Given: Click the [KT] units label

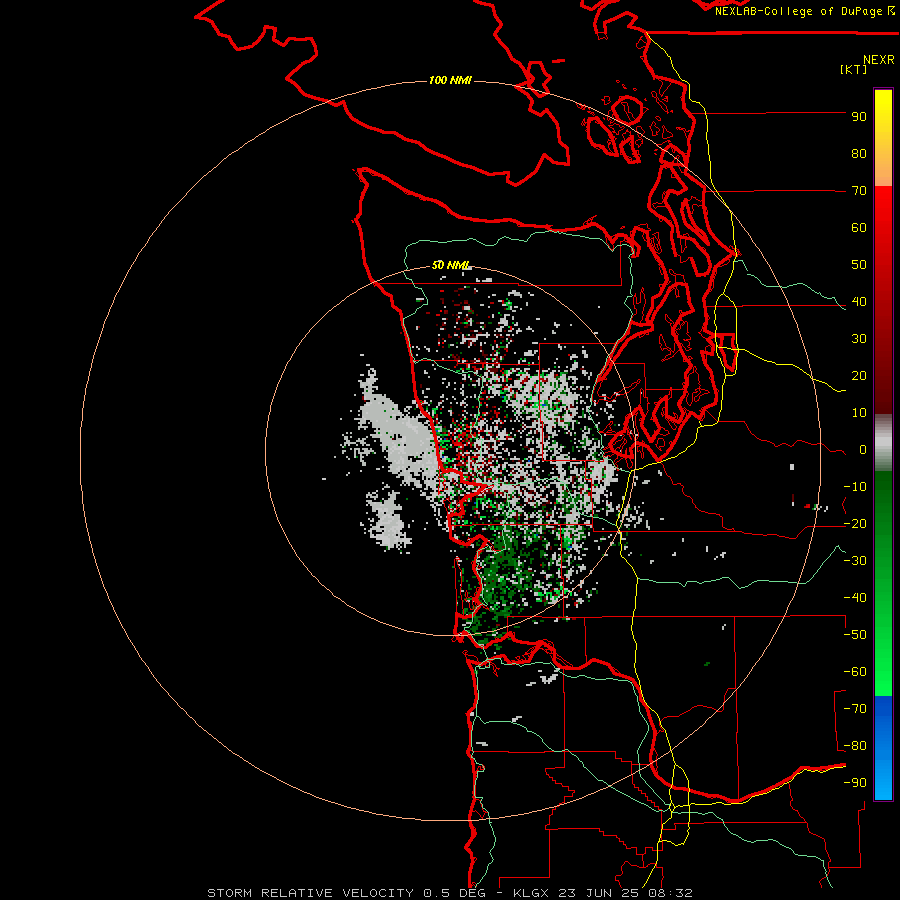Looking at the screenshot, I should coord(854,69).
